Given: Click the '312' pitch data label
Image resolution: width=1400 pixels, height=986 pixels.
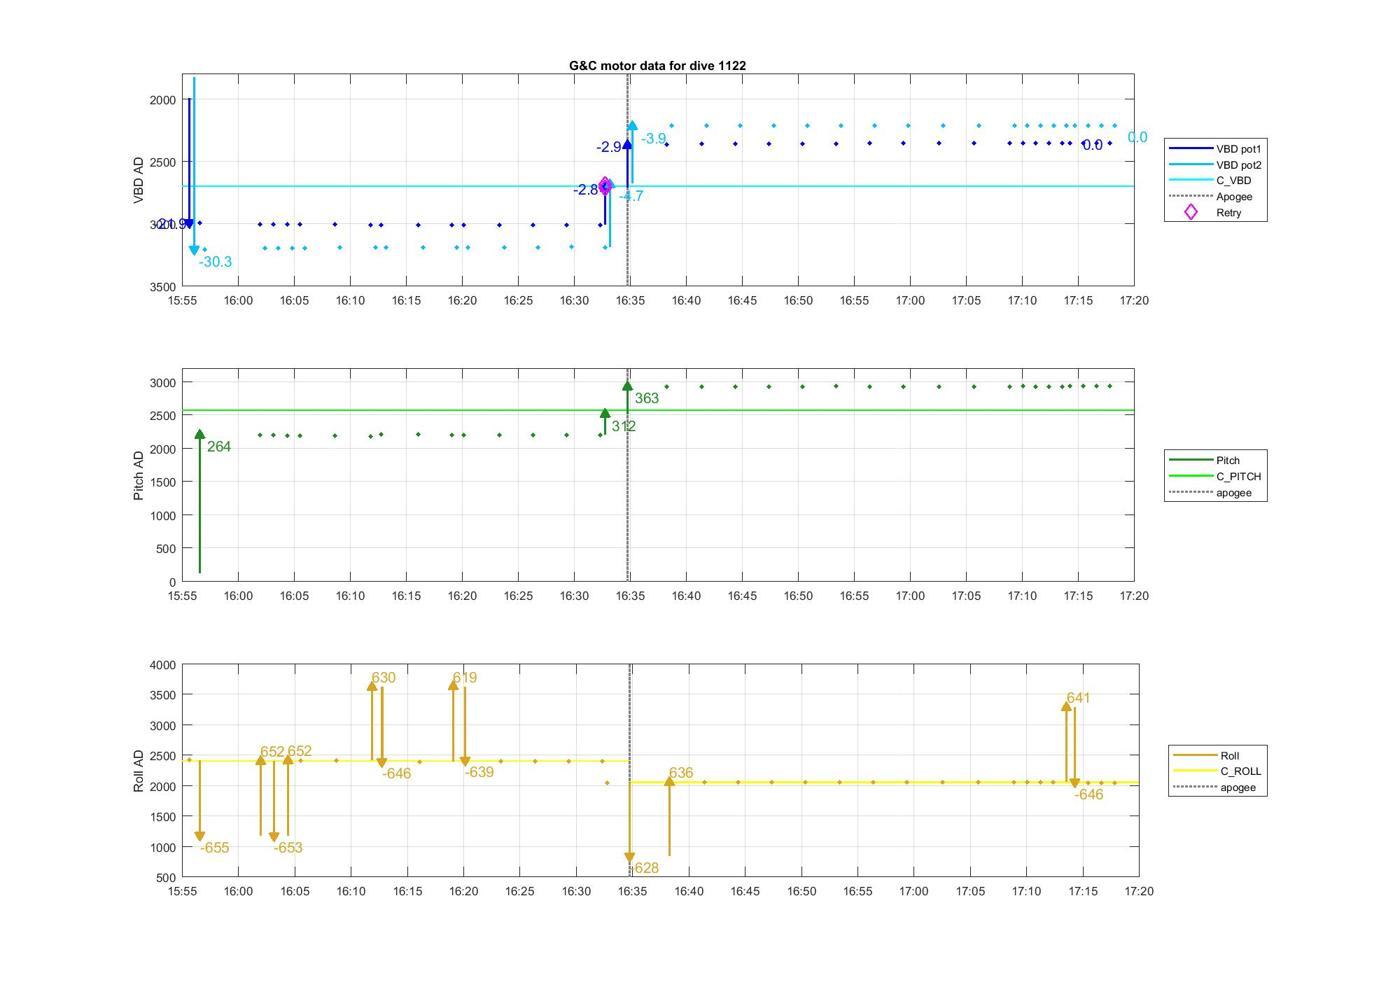Looking at the screenshot, I should [624, 426].
